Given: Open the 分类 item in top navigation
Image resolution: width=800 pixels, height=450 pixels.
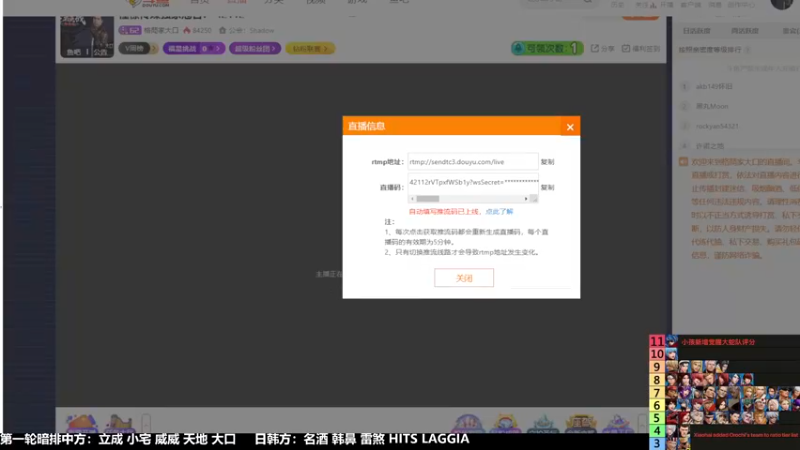Looking at the screenshot, I should point(273,2).
